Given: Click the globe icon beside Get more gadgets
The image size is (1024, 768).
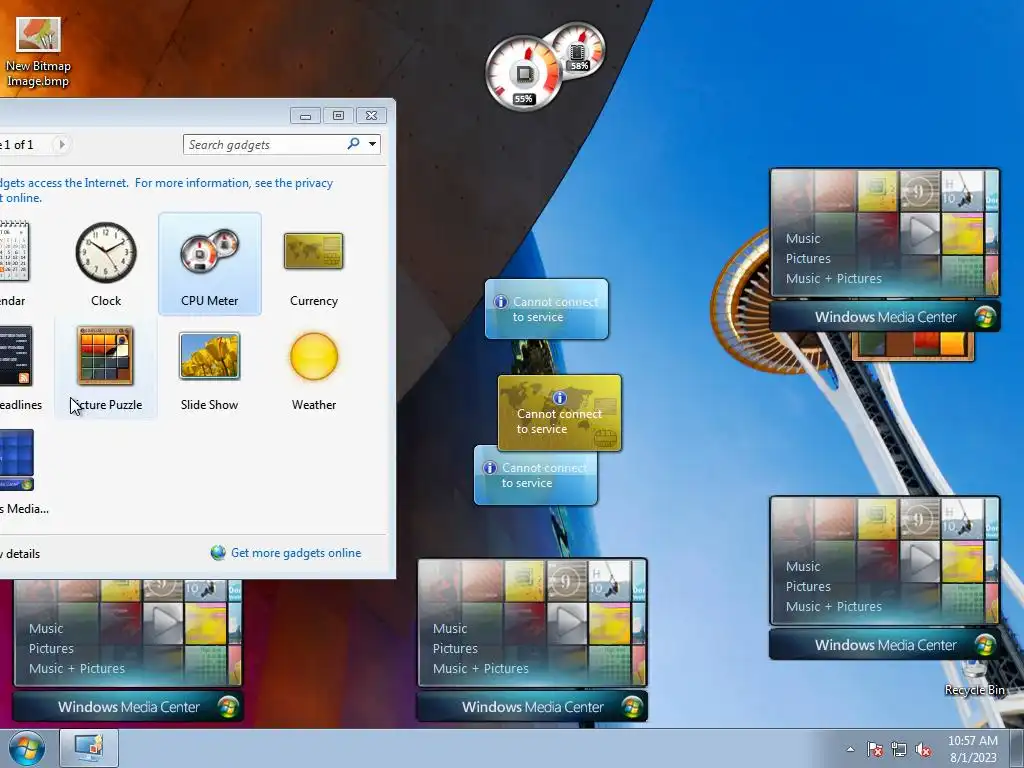Looking at the screenshot, I should click(x=218, y=553).
